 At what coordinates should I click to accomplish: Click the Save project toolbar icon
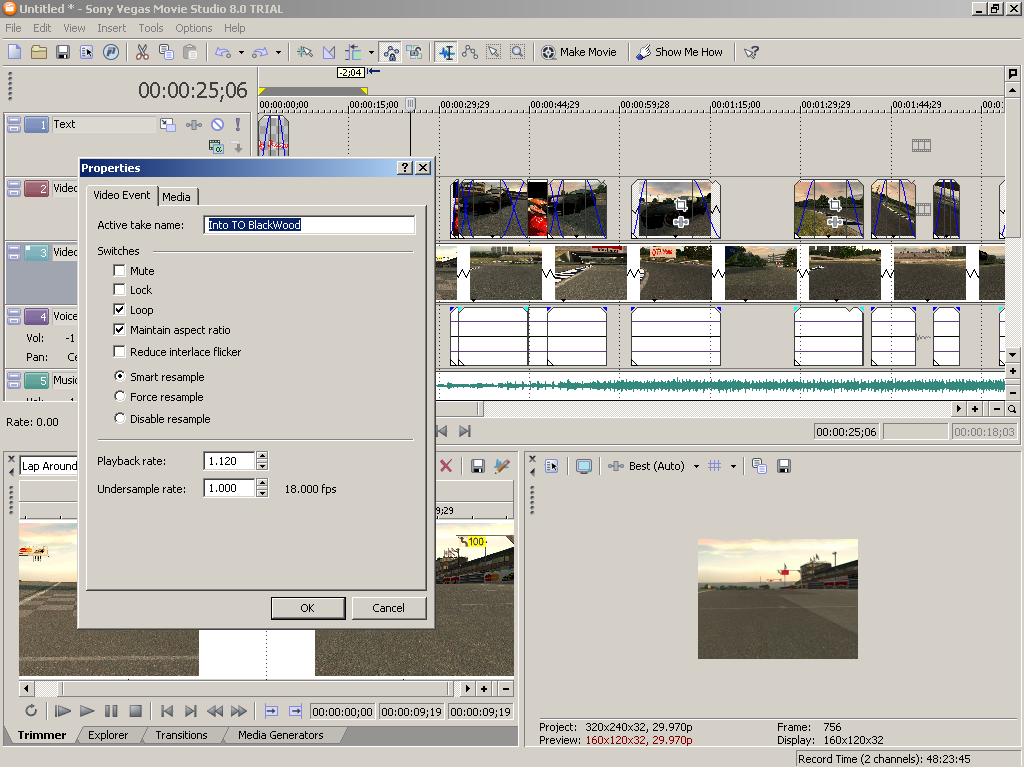pos(63,52)
